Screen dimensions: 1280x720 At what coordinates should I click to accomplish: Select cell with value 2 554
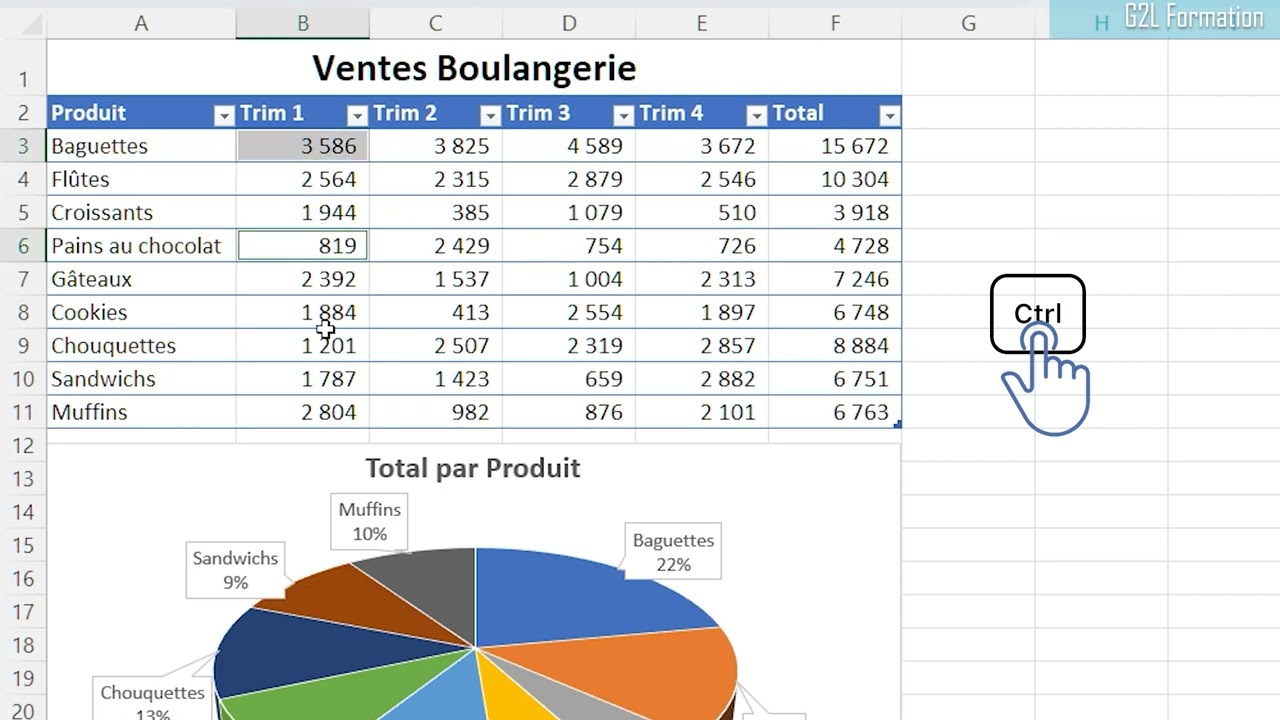point(569,312)
